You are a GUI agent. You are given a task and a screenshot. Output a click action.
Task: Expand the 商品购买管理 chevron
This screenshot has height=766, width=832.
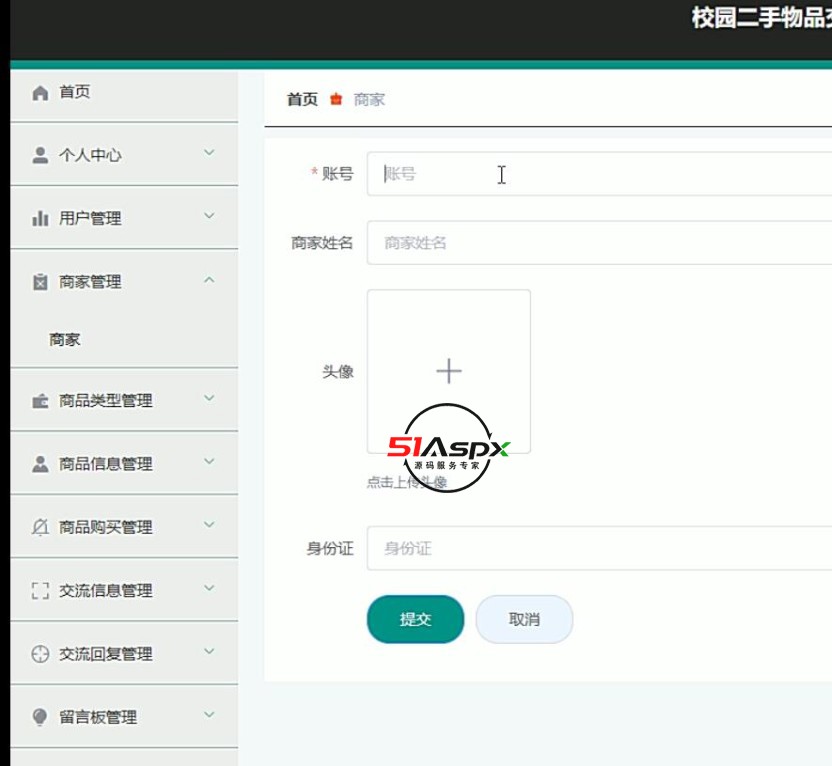point(210,524)
